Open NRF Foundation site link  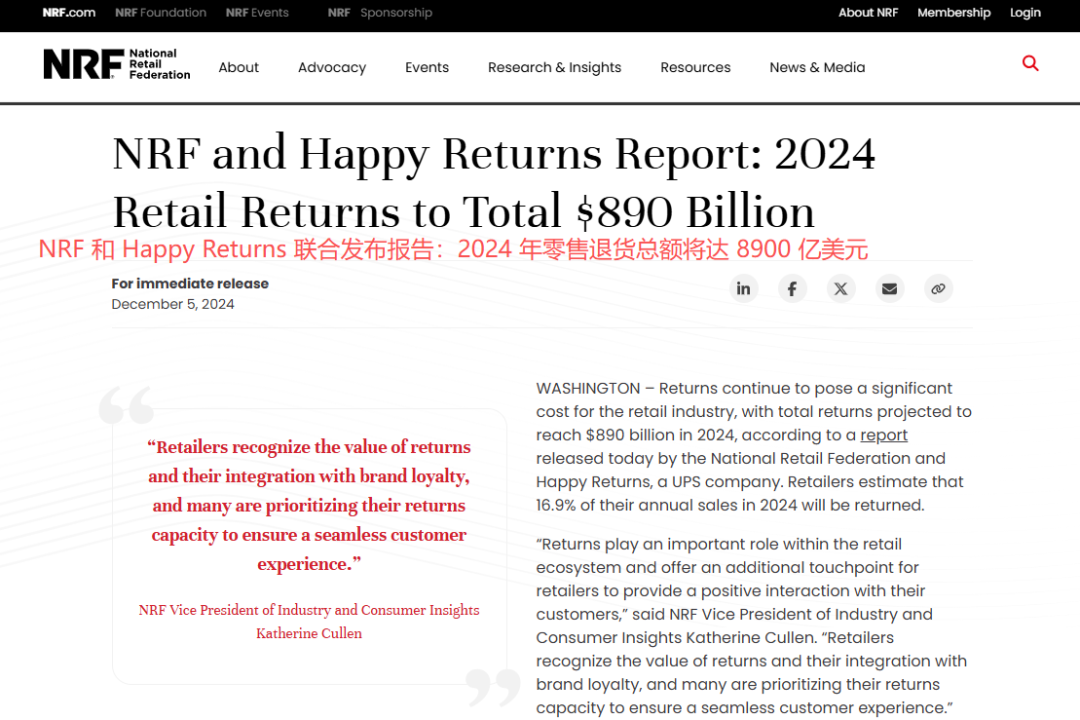tap(161, 13)
